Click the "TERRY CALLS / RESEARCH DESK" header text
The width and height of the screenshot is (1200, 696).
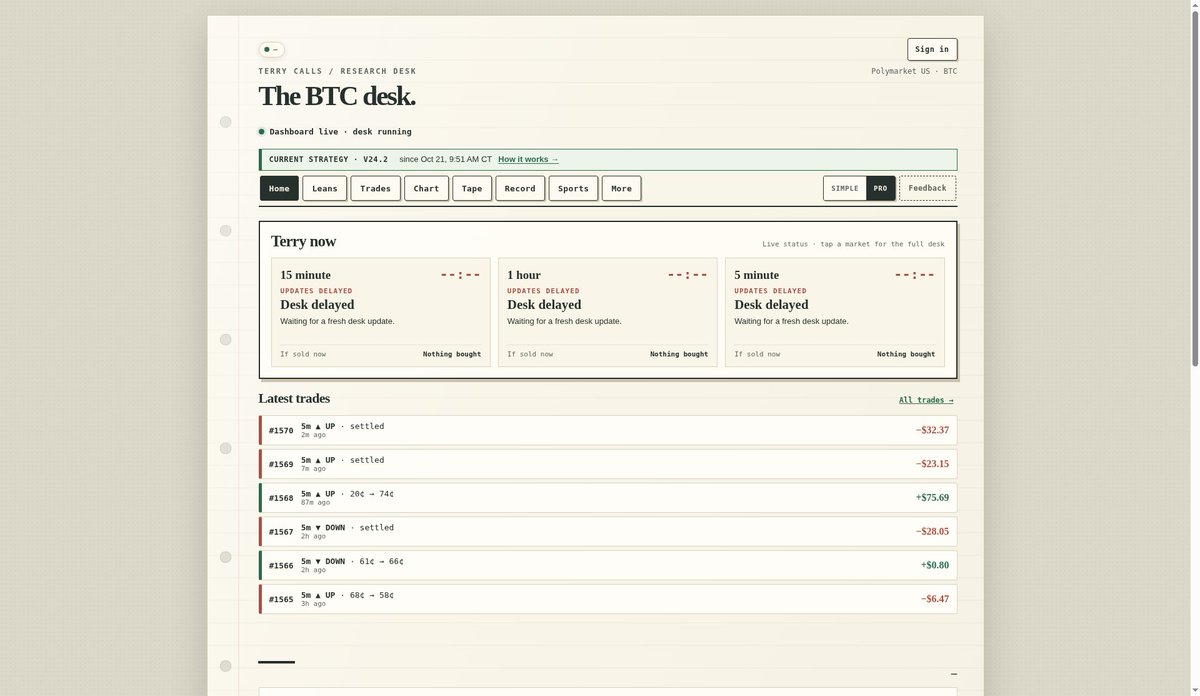pos(337,71)
